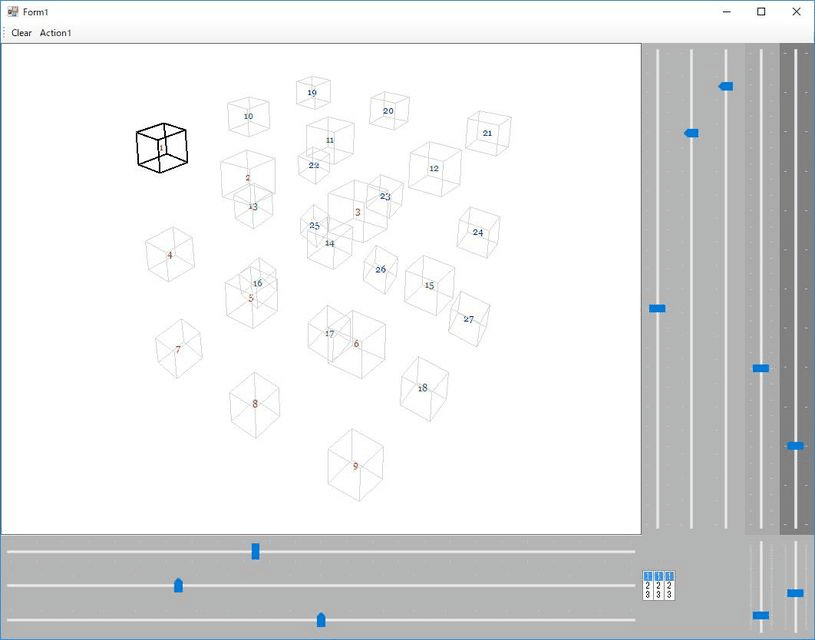Click the number 2 cube label

pos(248,177)
